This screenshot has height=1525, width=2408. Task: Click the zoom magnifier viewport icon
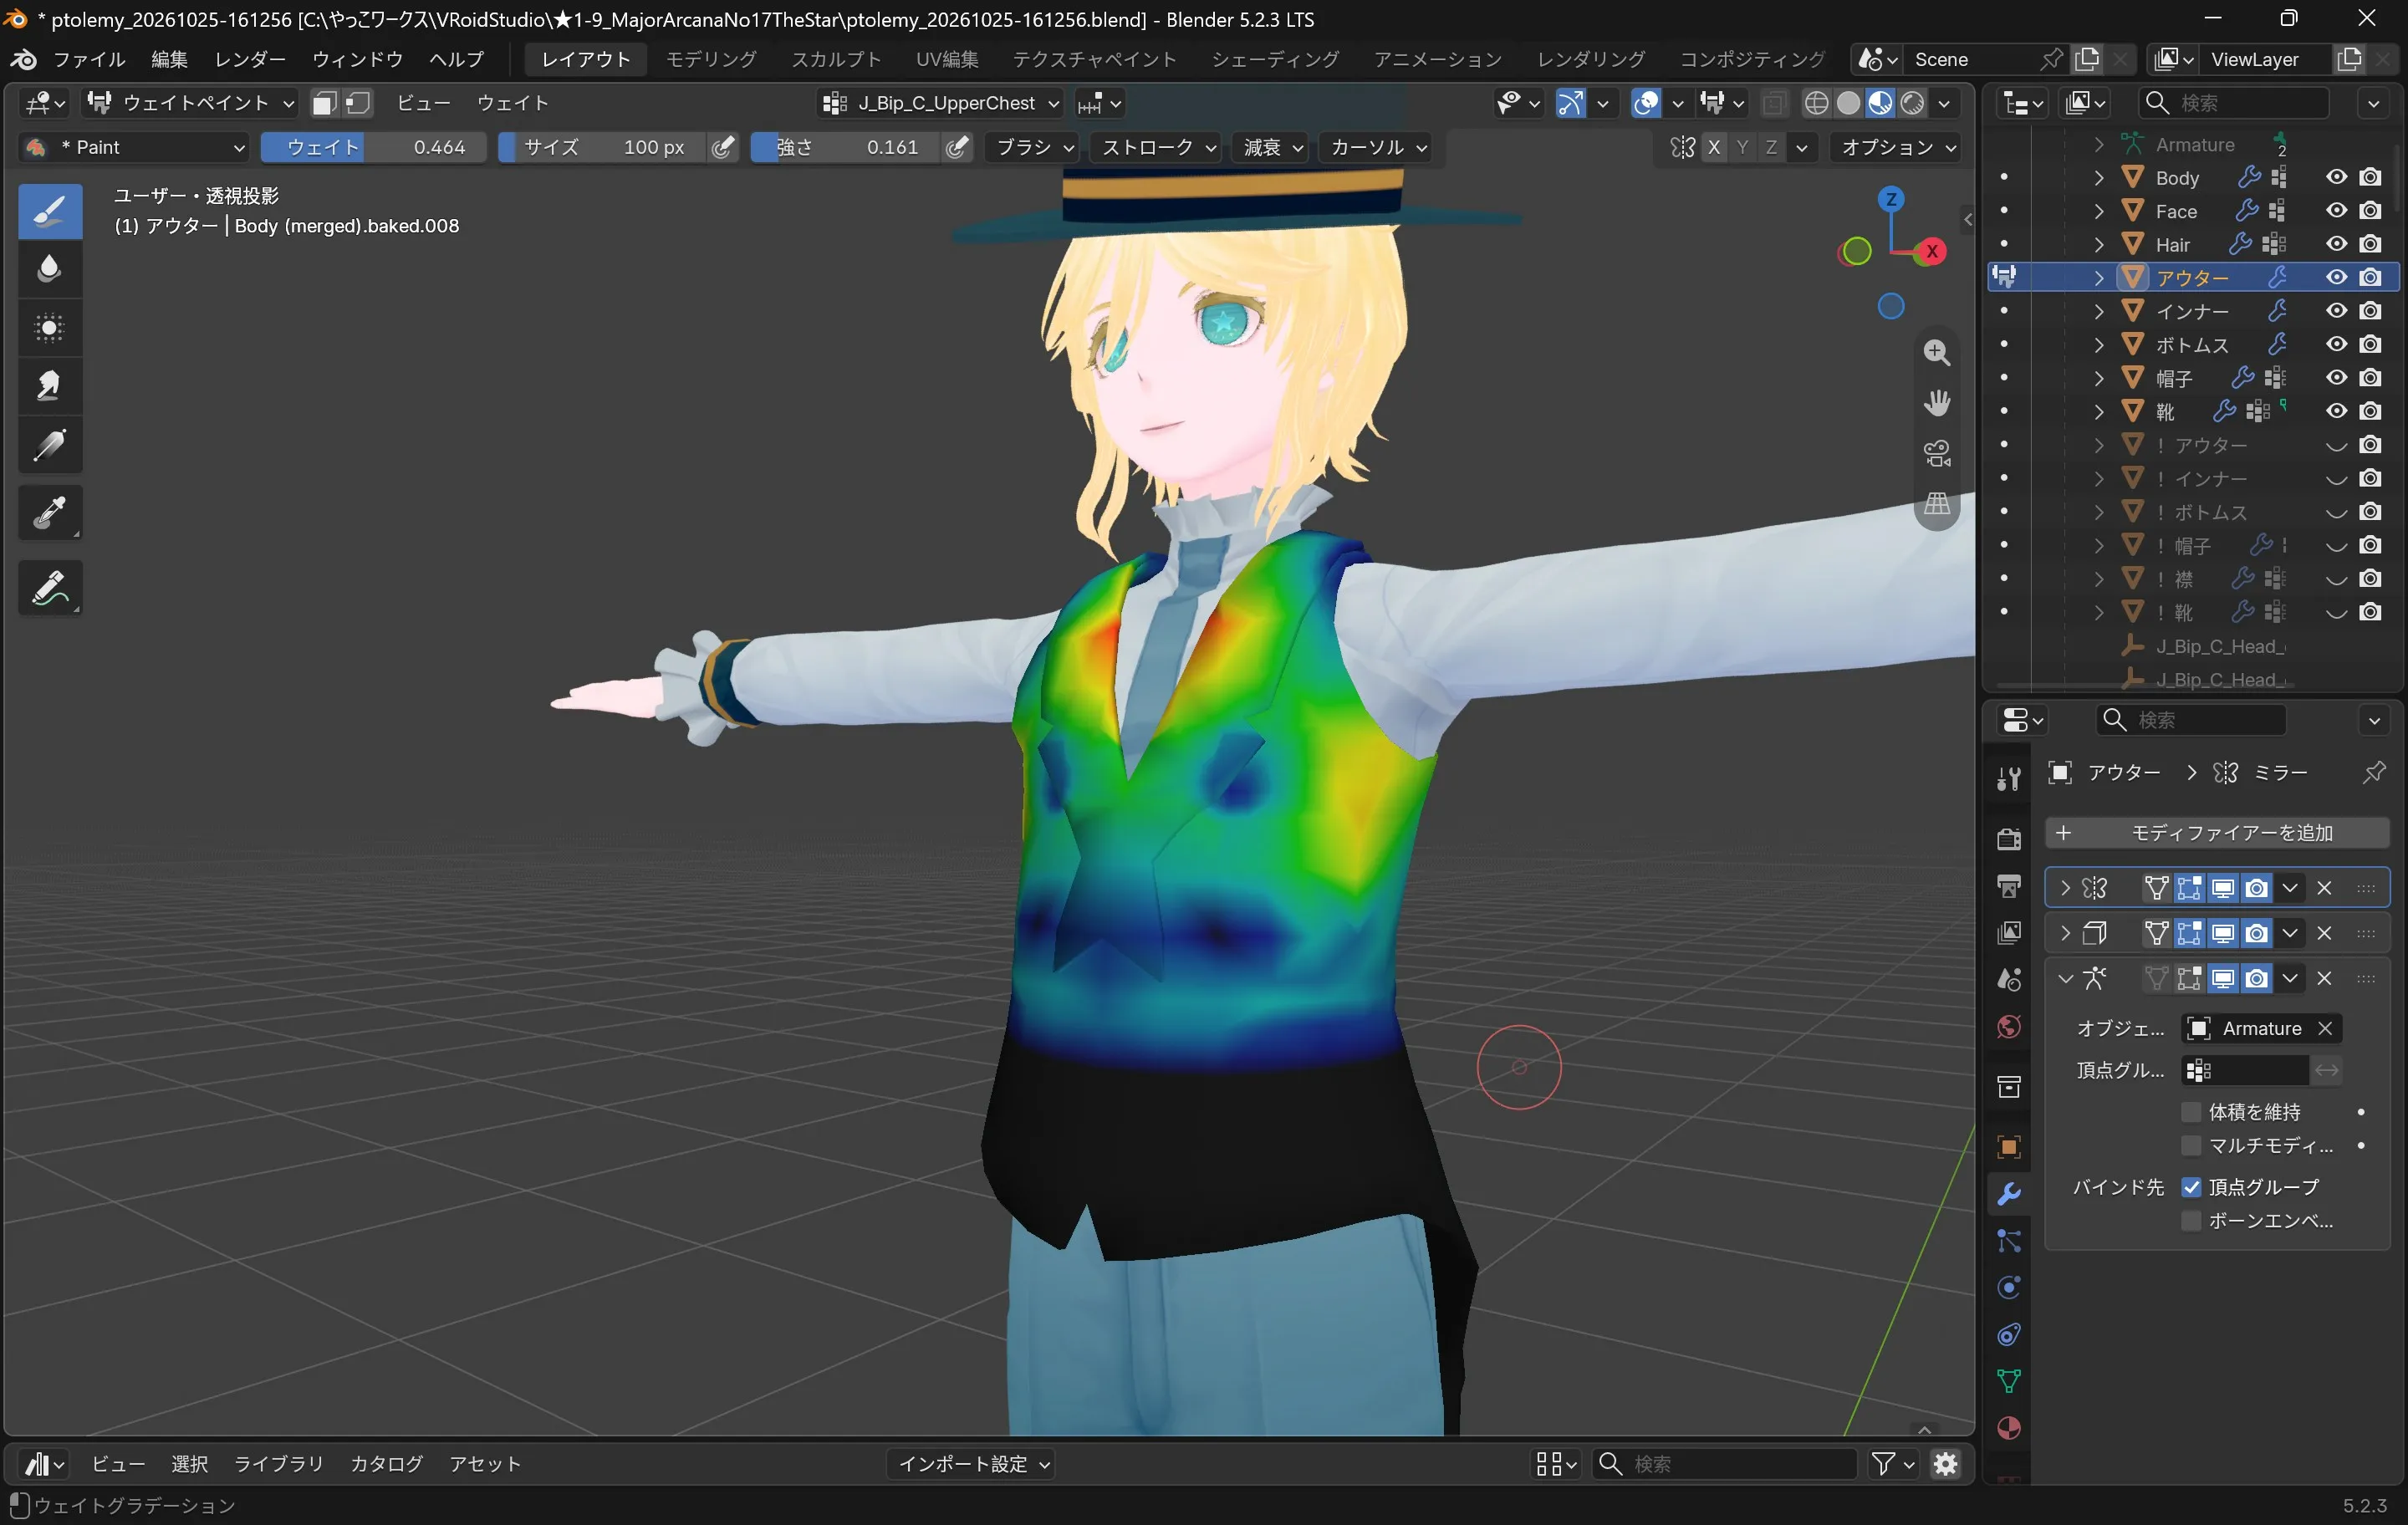point(1937,353)
